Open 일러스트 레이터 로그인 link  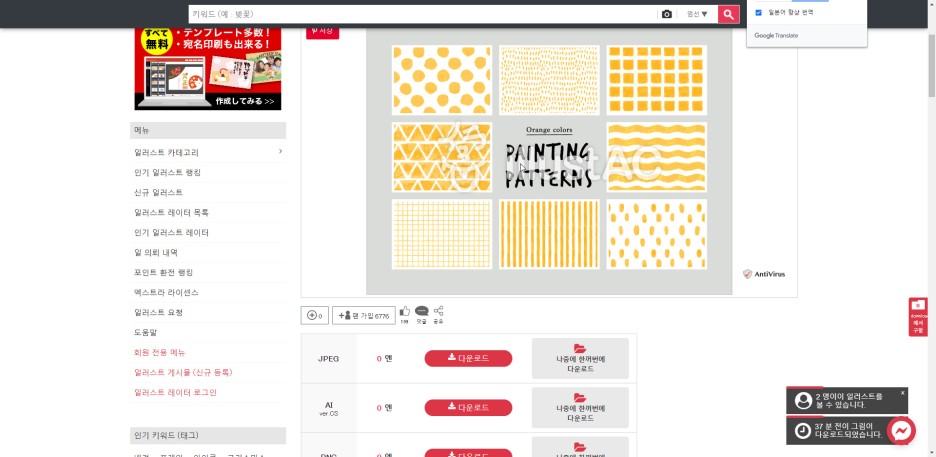176,393
